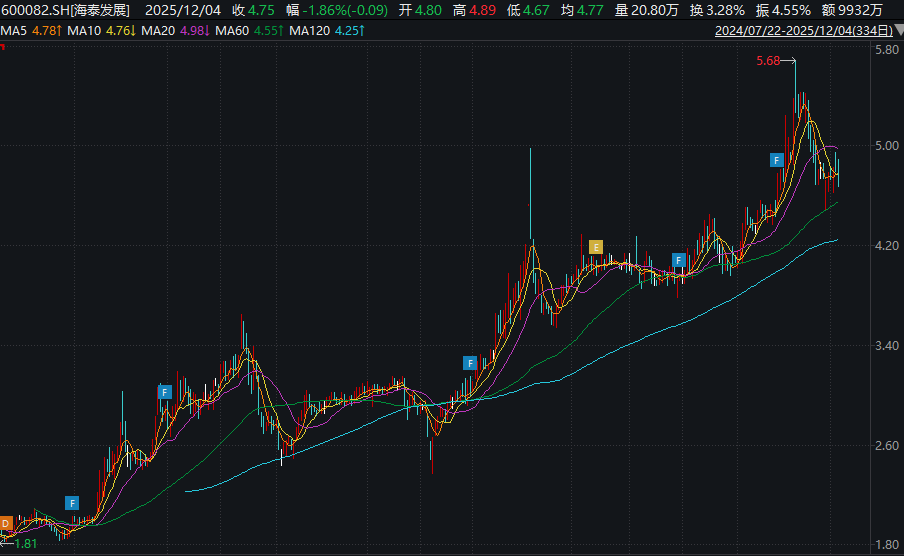Click the small red corner marker at top-left
Screen dimensions: 904x556
3,45
